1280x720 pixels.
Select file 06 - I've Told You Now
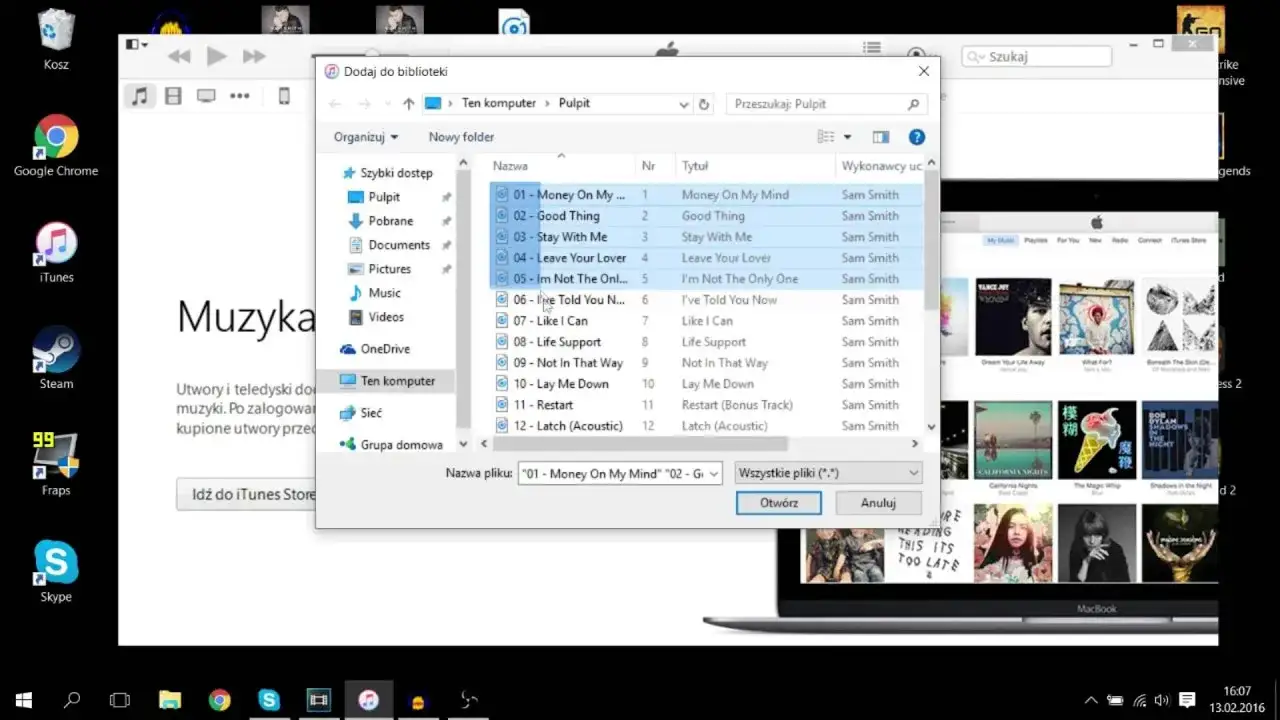click(569, 300)
